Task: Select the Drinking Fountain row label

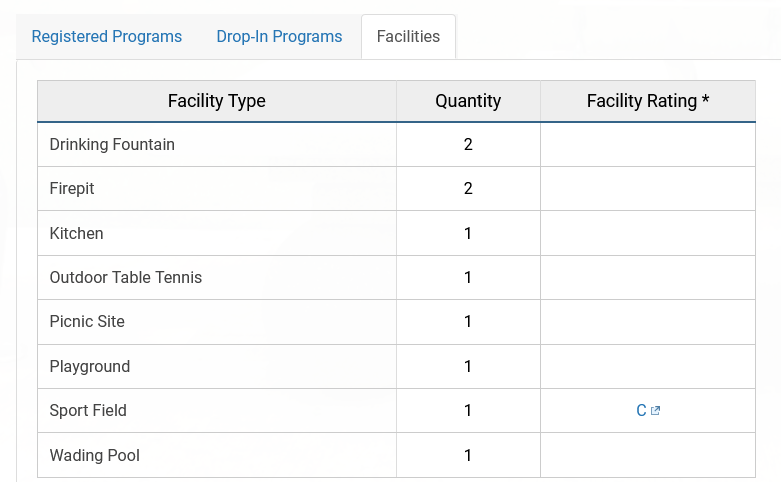Action: pos(112,144)
